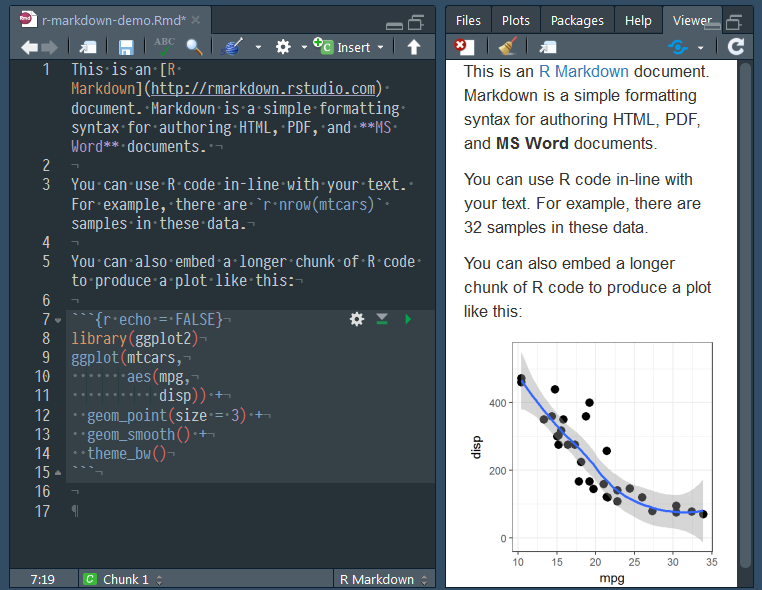Expand the Insert chunk dropdown
The image size is (762, 590).
click(377, 47)
